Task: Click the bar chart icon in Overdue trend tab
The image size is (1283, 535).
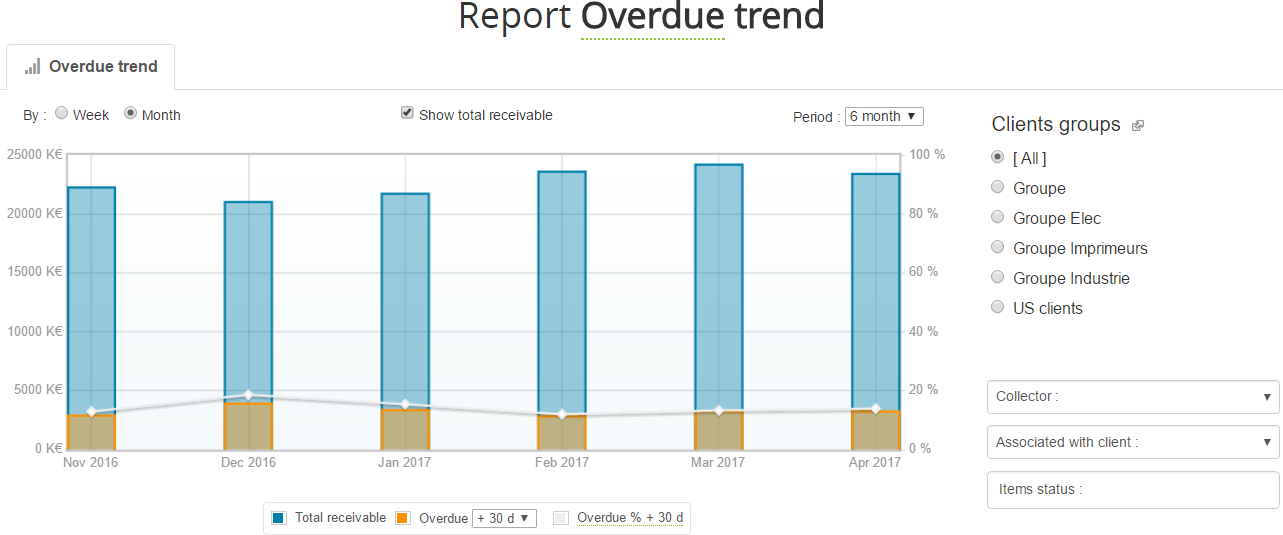Action: point(33,67)
